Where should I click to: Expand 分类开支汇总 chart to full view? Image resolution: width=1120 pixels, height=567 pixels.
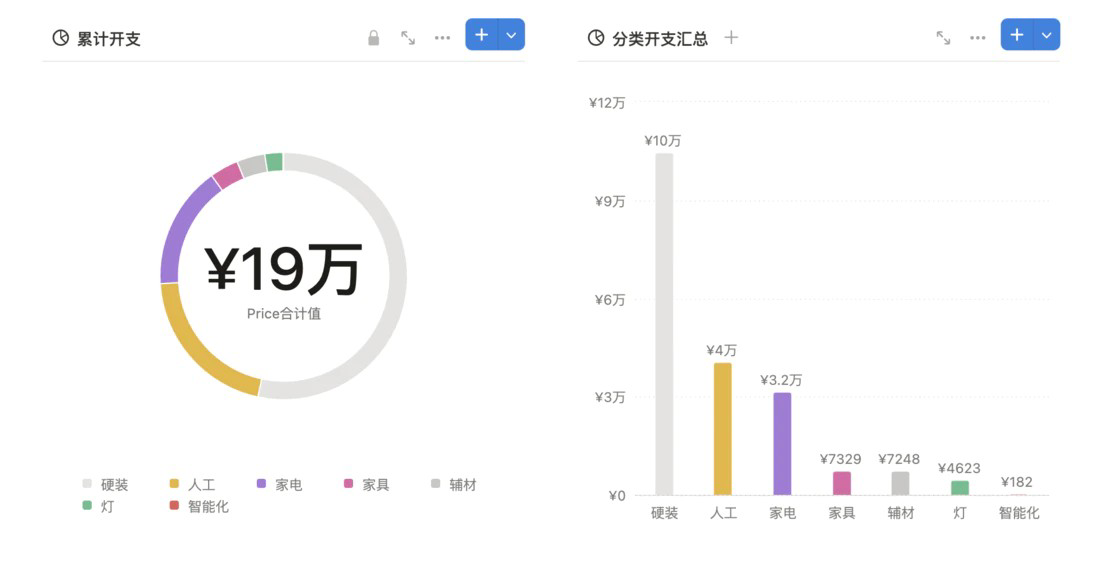(x=943, y=38)
